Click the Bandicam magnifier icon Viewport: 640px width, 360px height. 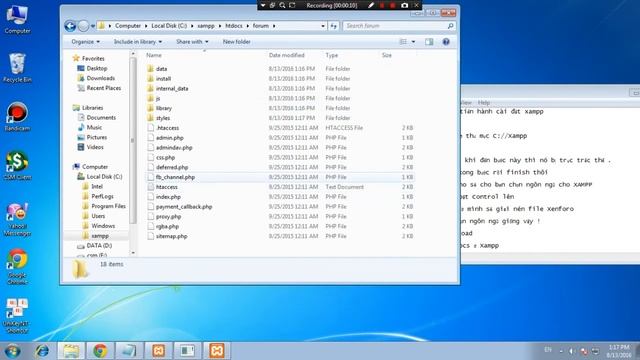click(x=282, y=5)
